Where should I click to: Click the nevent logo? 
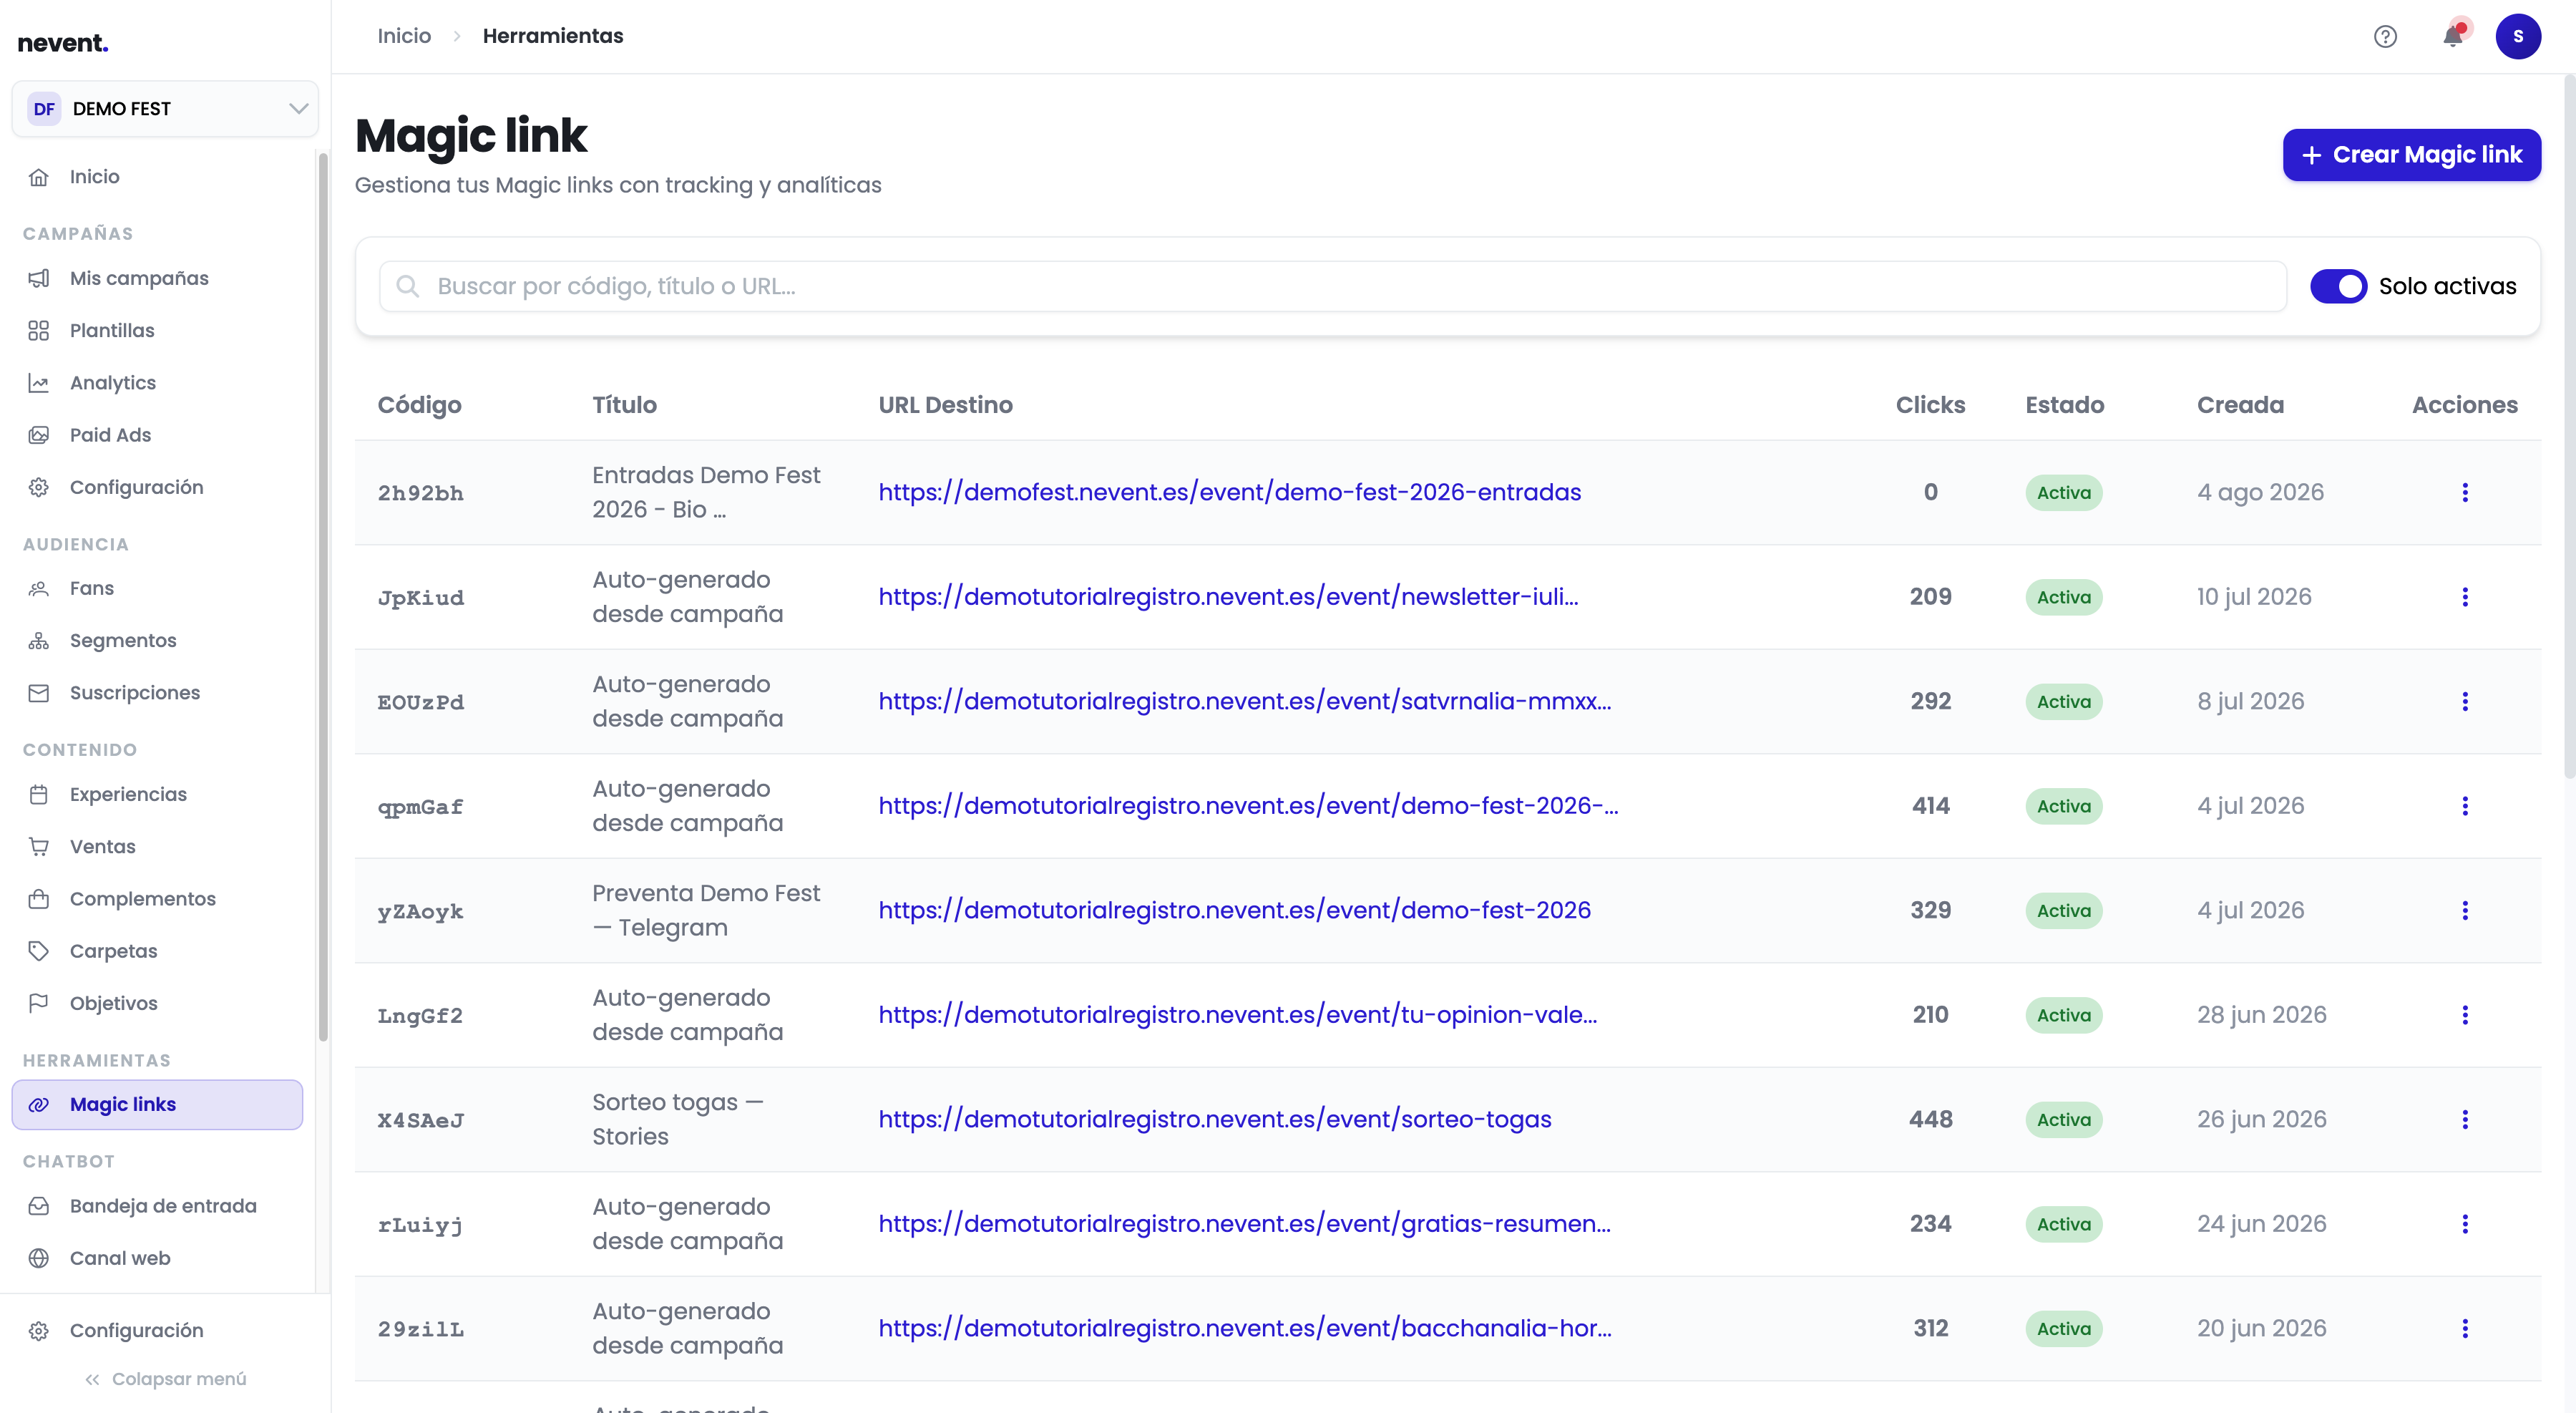[x=63, y=43]
